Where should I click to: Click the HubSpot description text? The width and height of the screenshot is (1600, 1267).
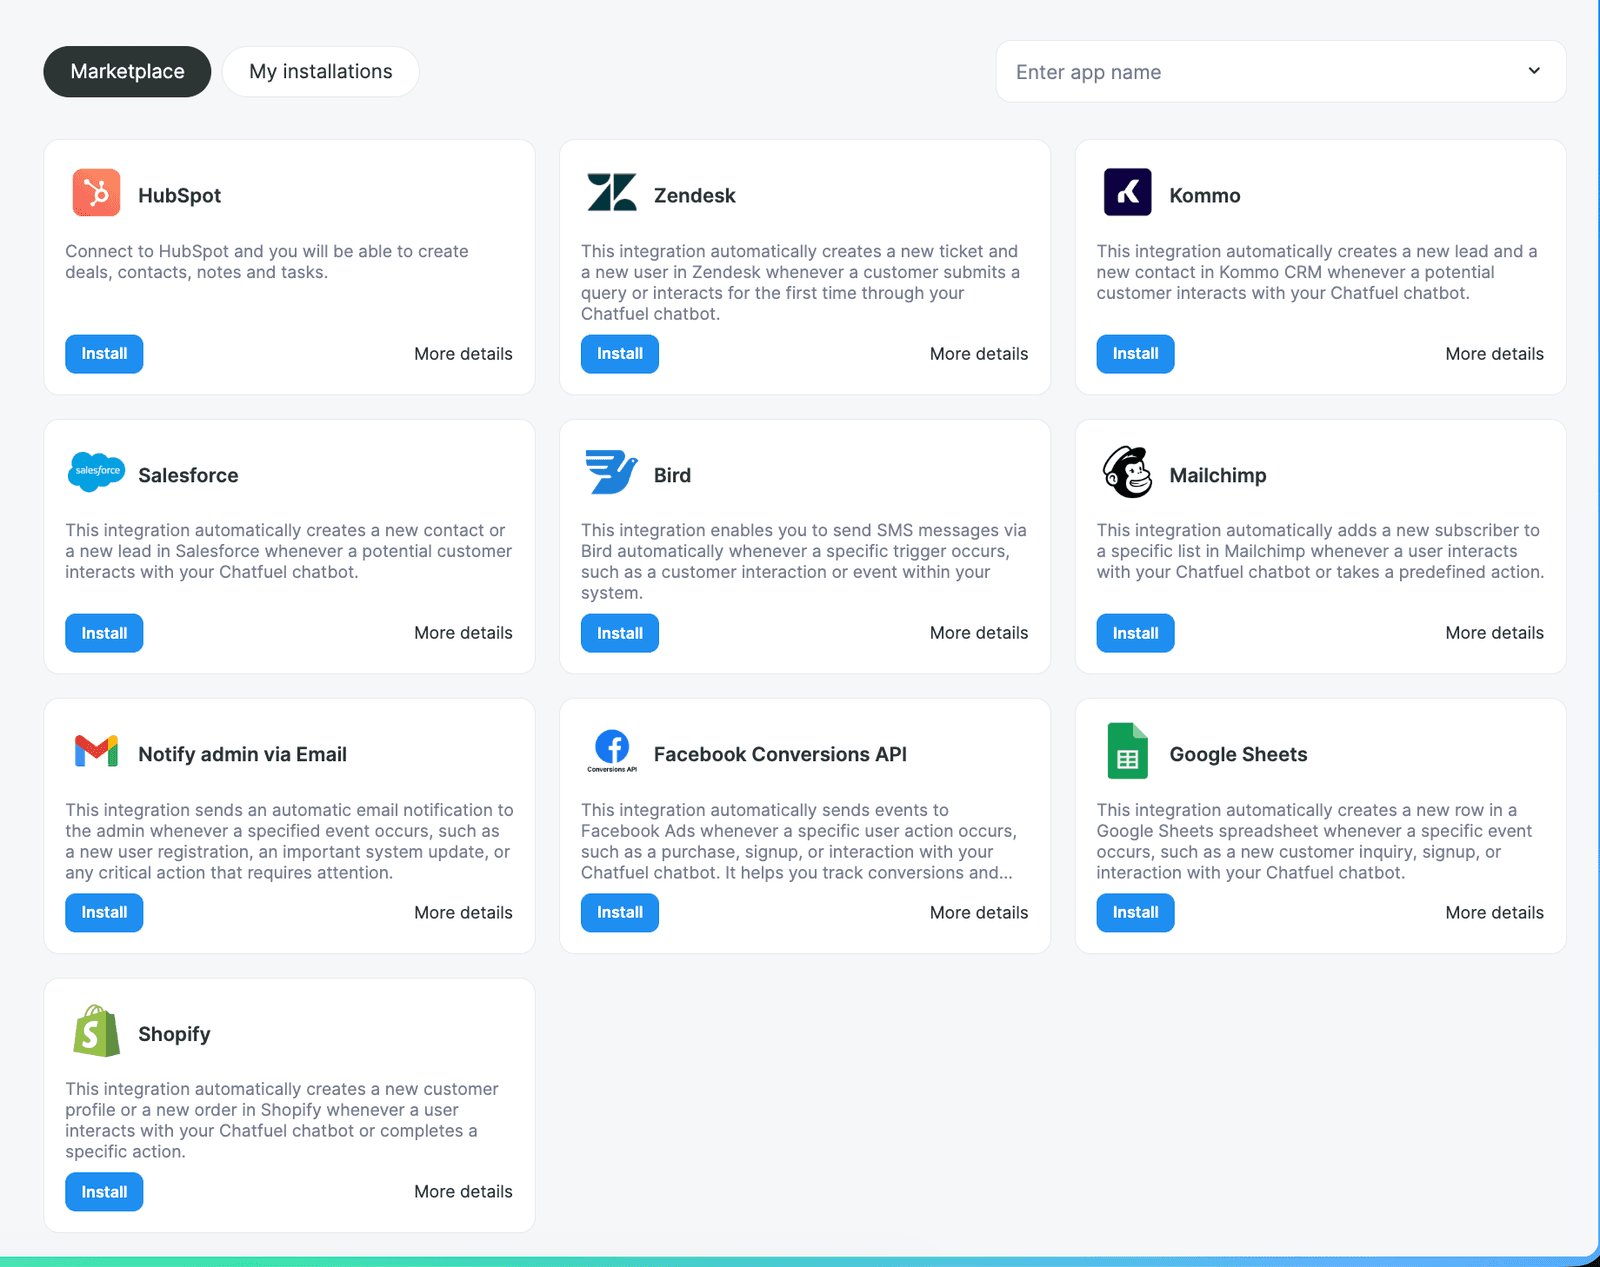pos(267,262)
